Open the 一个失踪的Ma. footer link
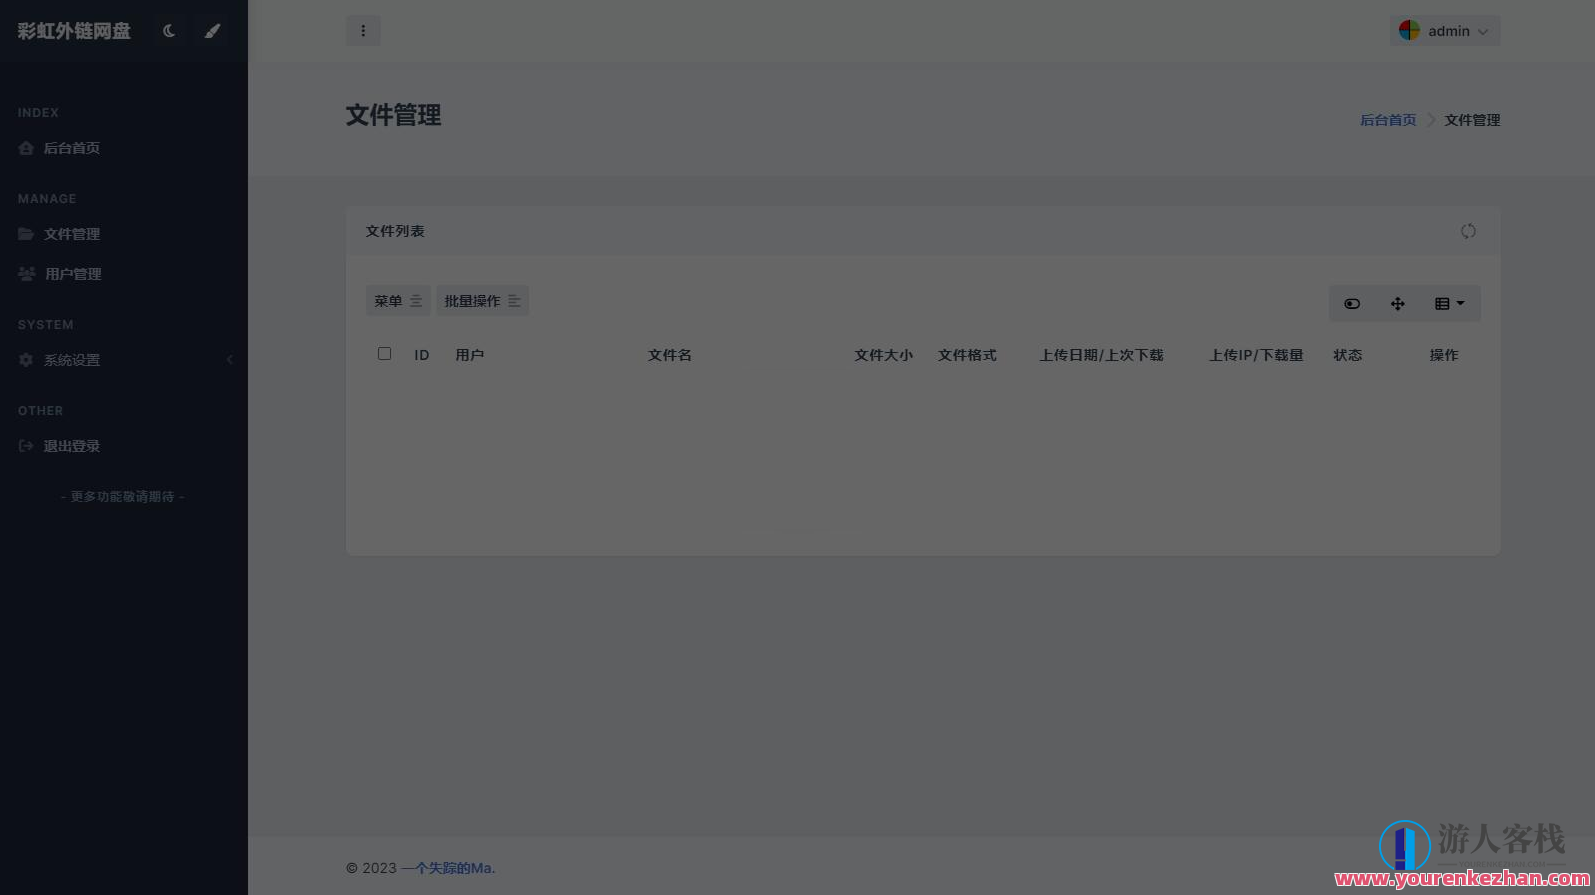Viewport: 1595px width, 895px height. point(448,868)
